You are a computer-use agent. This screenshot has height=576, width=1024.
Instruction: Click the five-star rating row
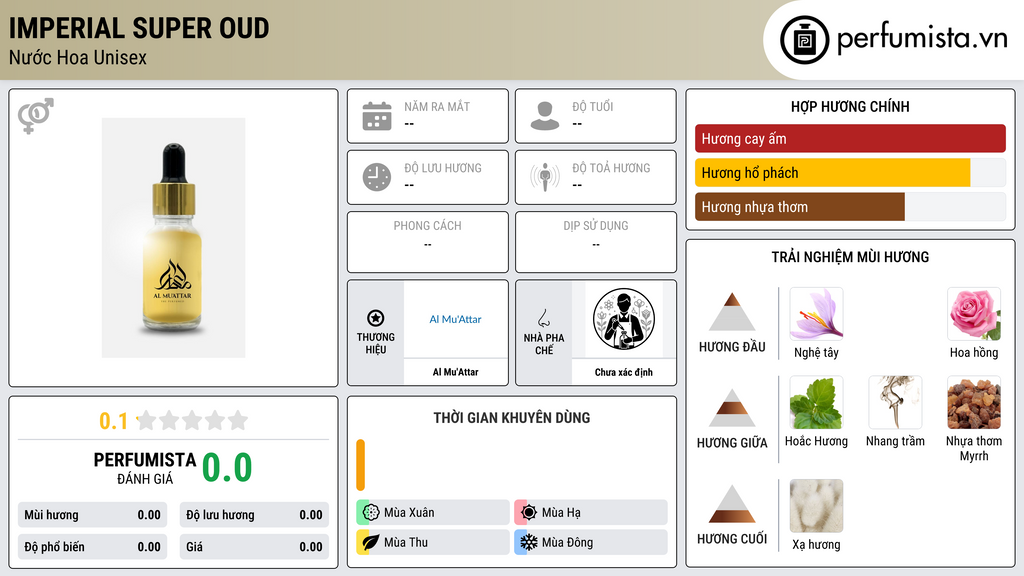click(193, 420)
